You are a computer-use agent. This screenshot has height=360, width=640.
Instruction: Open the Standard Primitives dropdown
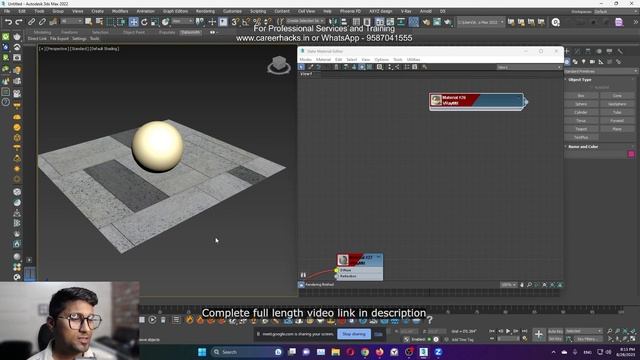pyautogui.click(x=601, y=71)
